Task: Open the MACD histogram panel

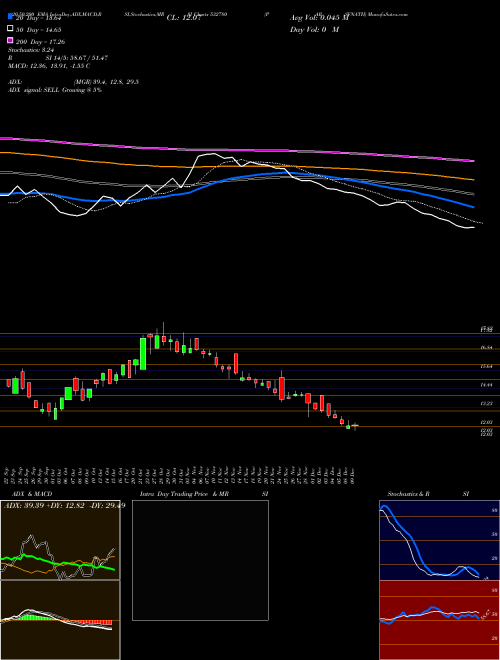Action: (60, 620)
